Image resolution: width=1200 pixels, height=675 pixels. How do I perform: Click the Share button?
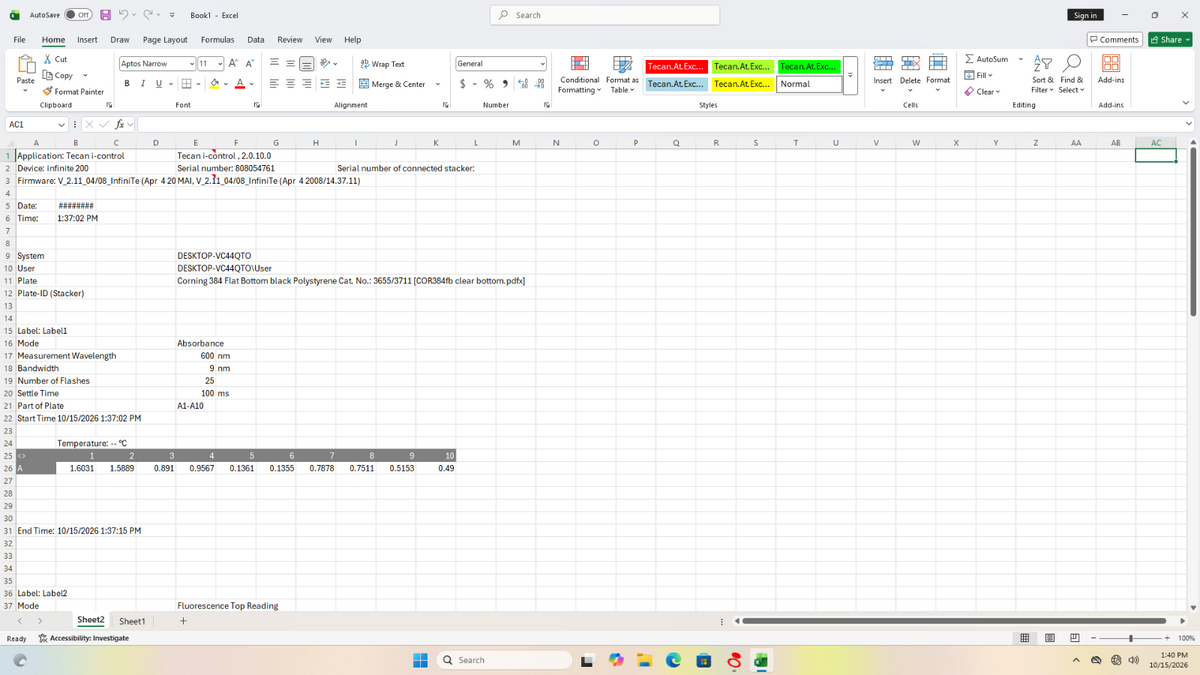click(1171, 39)
